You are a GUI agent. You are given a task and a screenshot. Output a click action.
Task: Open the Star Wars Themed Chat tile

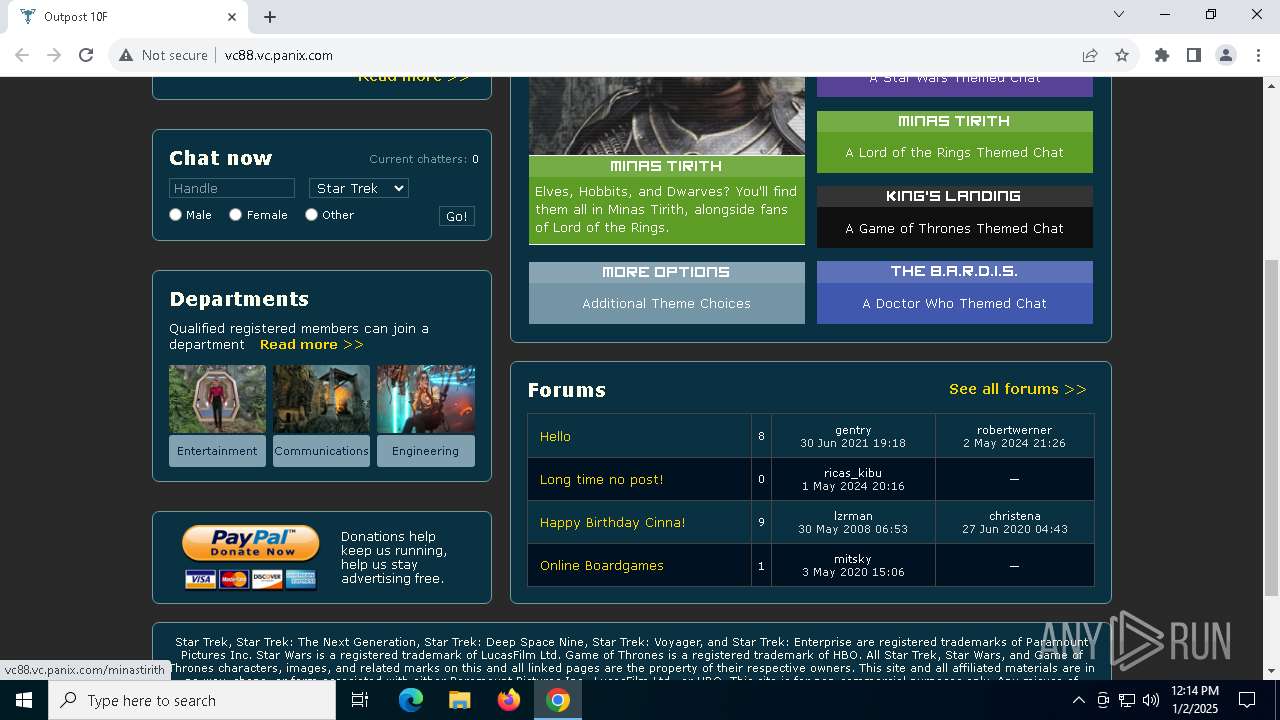[x=955, y=86]
